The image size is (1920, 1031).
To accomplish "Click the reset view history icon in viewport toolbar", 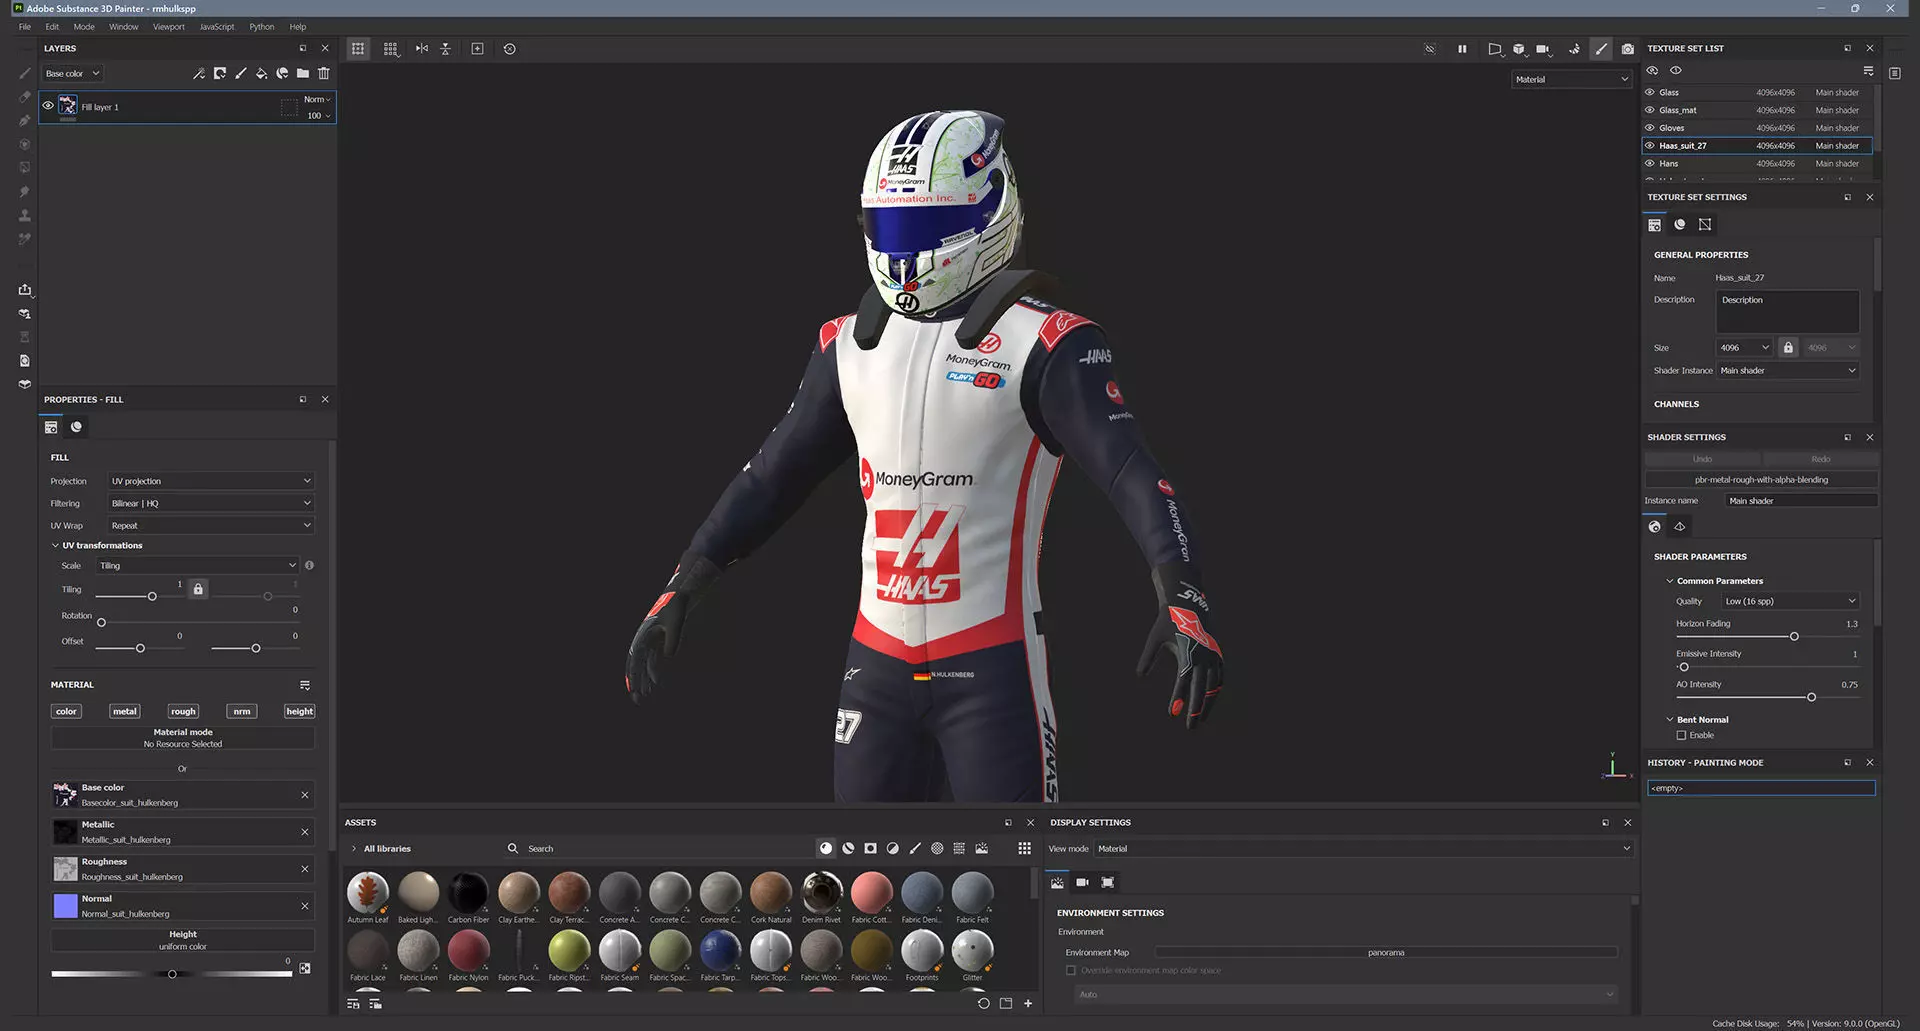I will tap(510, 48).
